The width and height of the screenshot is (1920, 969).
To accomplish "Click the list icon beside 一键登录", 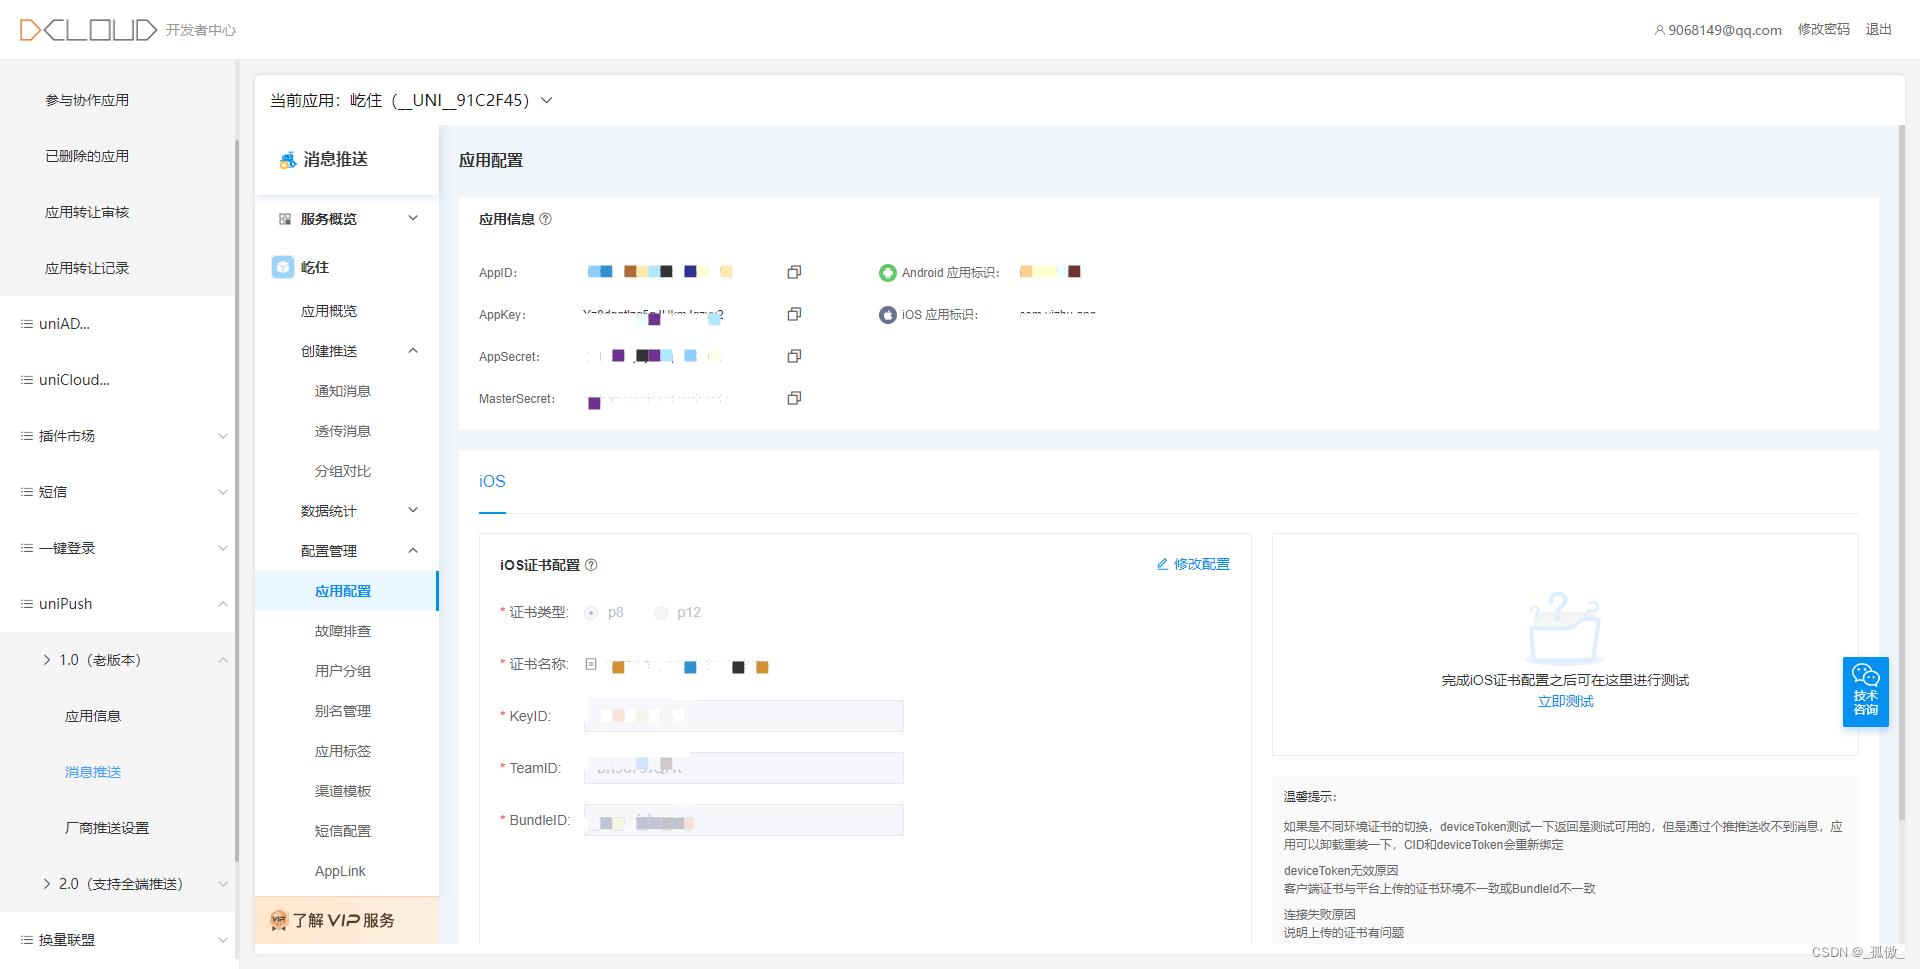I will 27,548.
